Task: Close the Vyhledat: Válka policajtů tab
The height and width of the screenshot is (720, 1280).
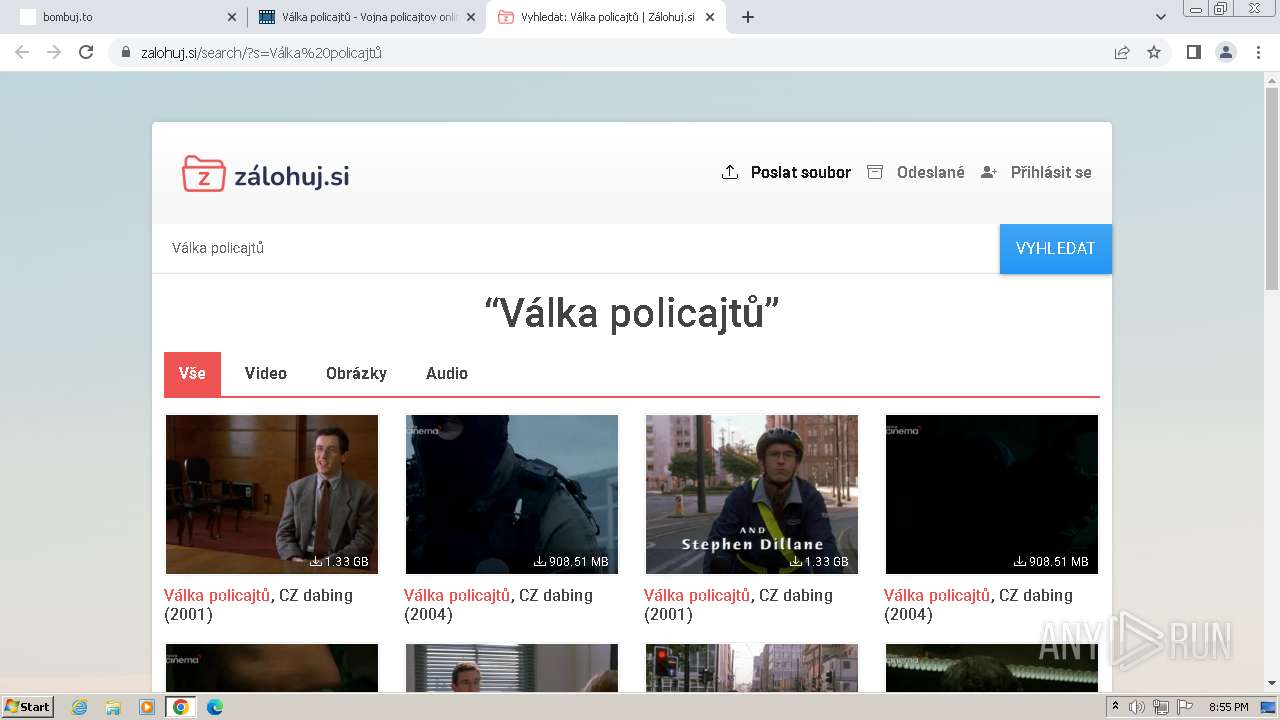Action: tap(710, 17)
